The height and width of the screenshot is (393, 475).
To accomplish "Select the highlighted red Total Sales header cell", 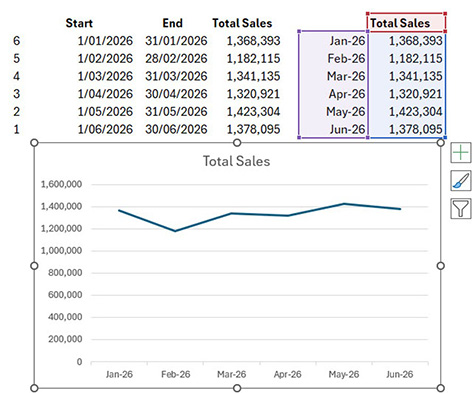I will 406,23.
